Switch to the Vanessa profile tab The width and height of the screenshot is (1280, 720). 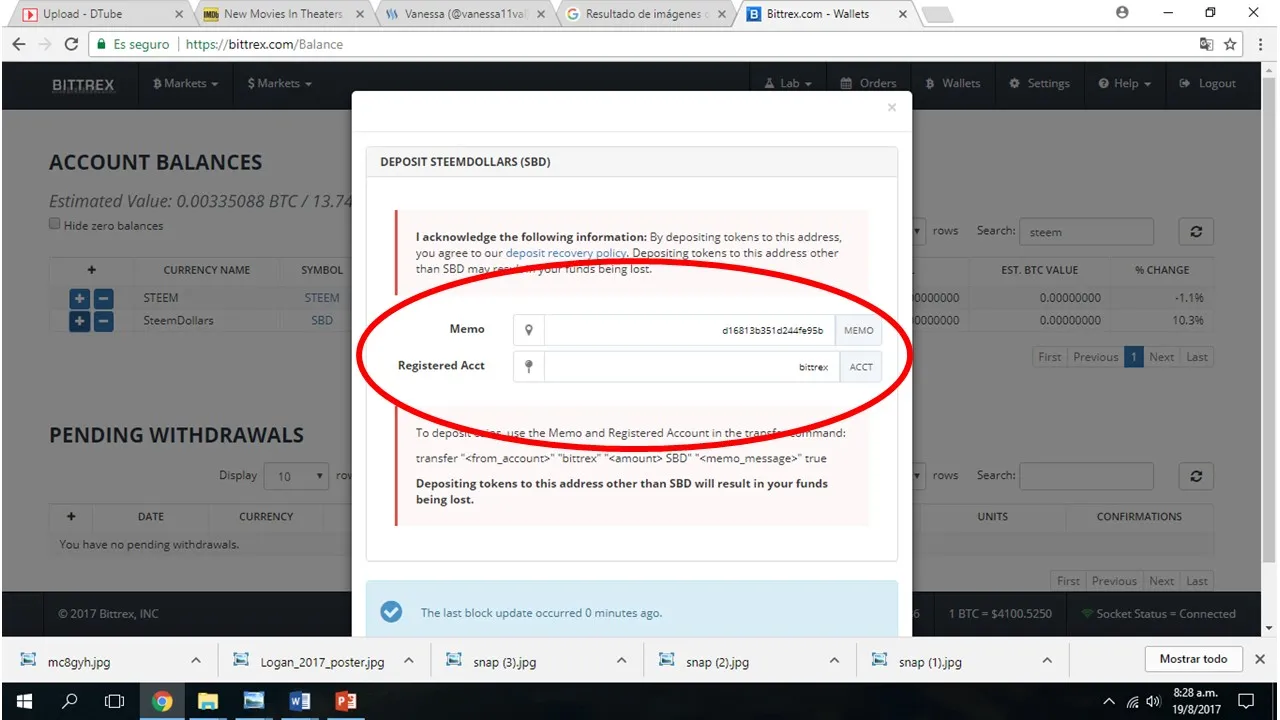(463, 14)
